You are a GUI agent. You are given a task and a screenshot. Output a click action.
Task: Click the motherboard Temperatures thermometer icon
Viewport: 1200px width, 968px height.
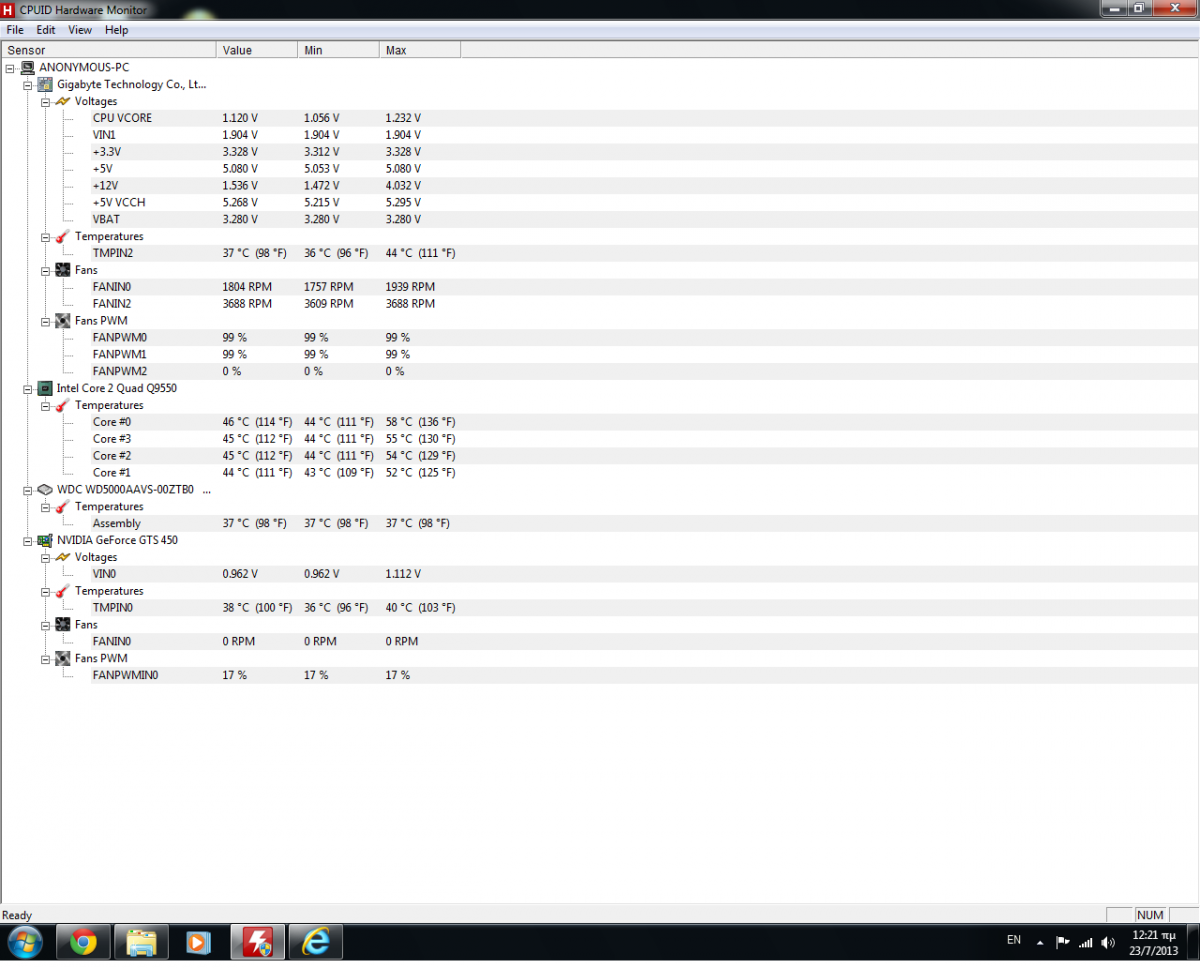click(x=63, y=236)
